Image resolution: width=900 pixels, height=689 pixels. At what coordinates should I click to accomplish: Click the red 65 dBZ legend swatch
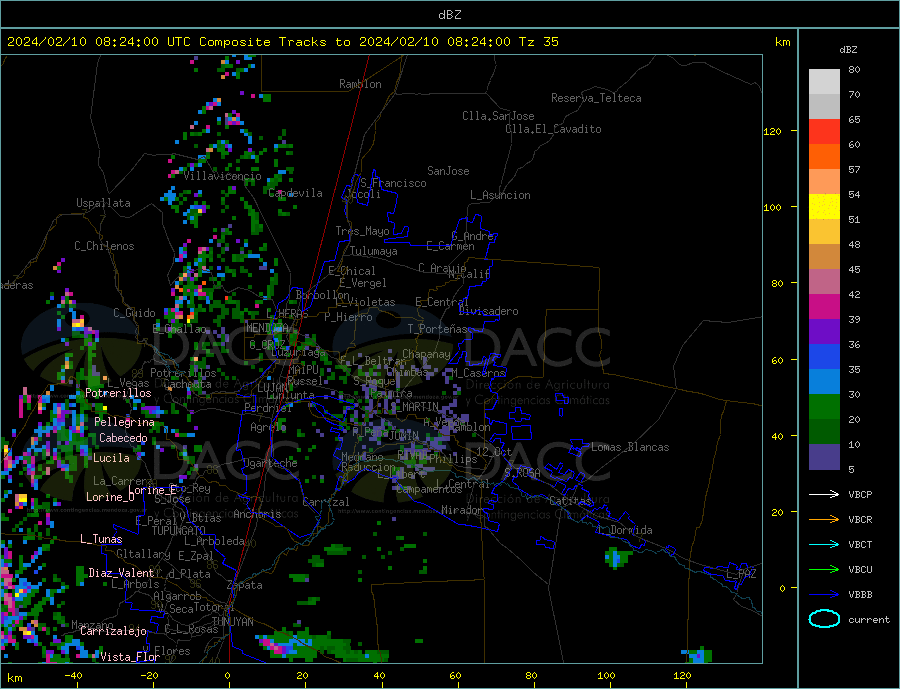click(824, 131)
